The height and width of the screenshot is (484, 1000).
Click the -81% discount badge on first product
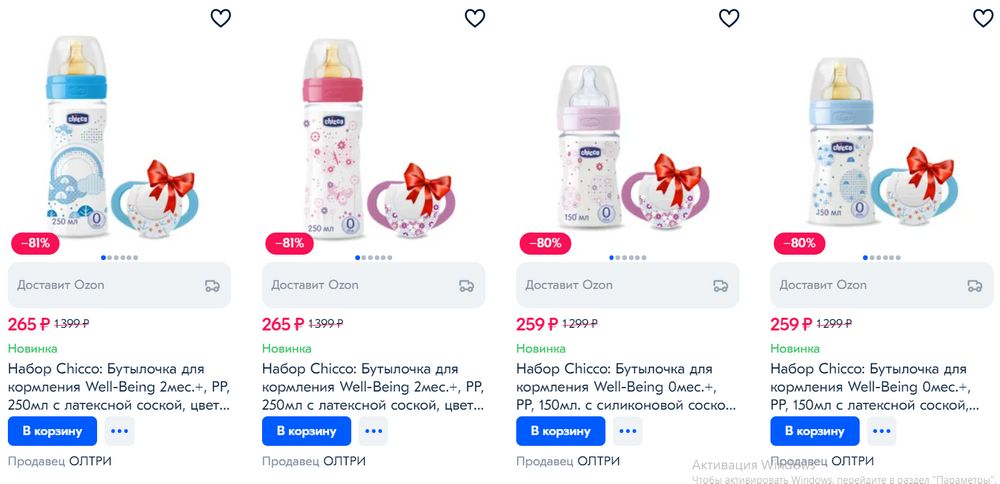36,242
